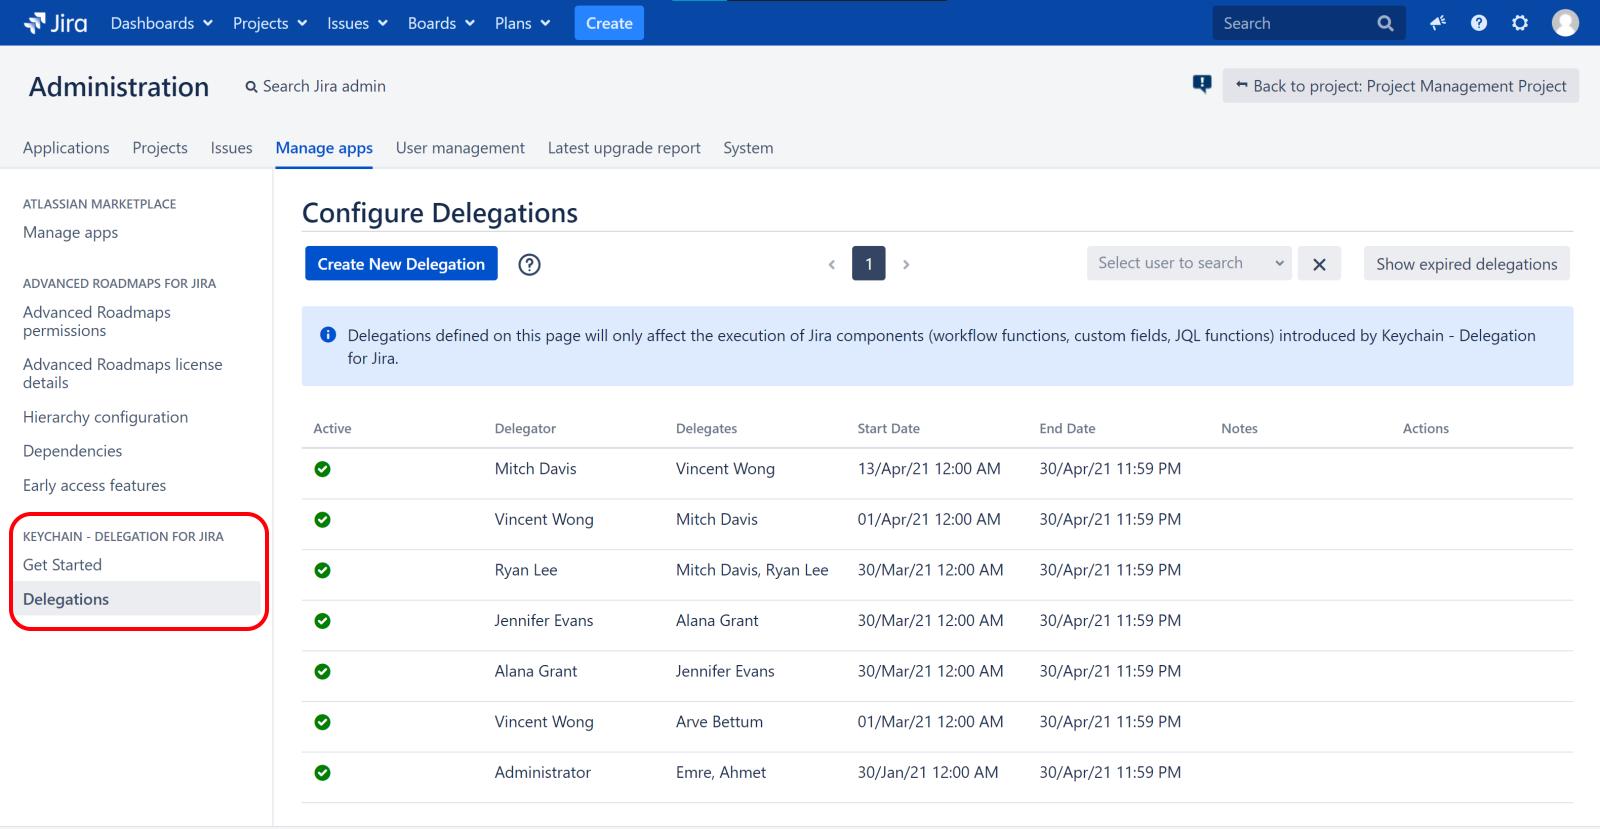Screen dimensions: 1600x829
Task: Click the Active column header
Action: (x=332, y=428)
